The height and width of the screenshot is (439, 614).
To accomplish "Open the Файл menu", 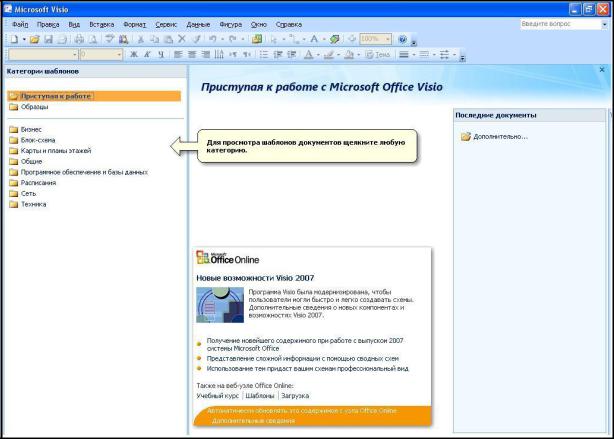I will pyautogui.click(x=20, y=24).
